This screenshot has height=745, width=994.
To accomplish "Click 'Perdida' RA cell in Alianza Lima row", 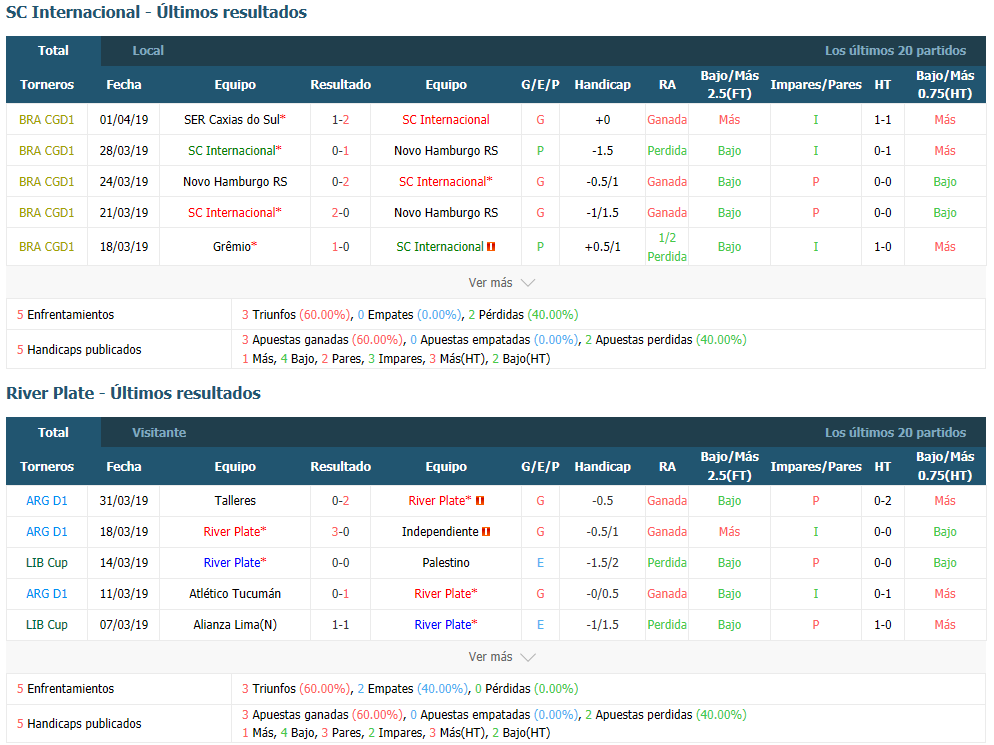I will point(667,625).
